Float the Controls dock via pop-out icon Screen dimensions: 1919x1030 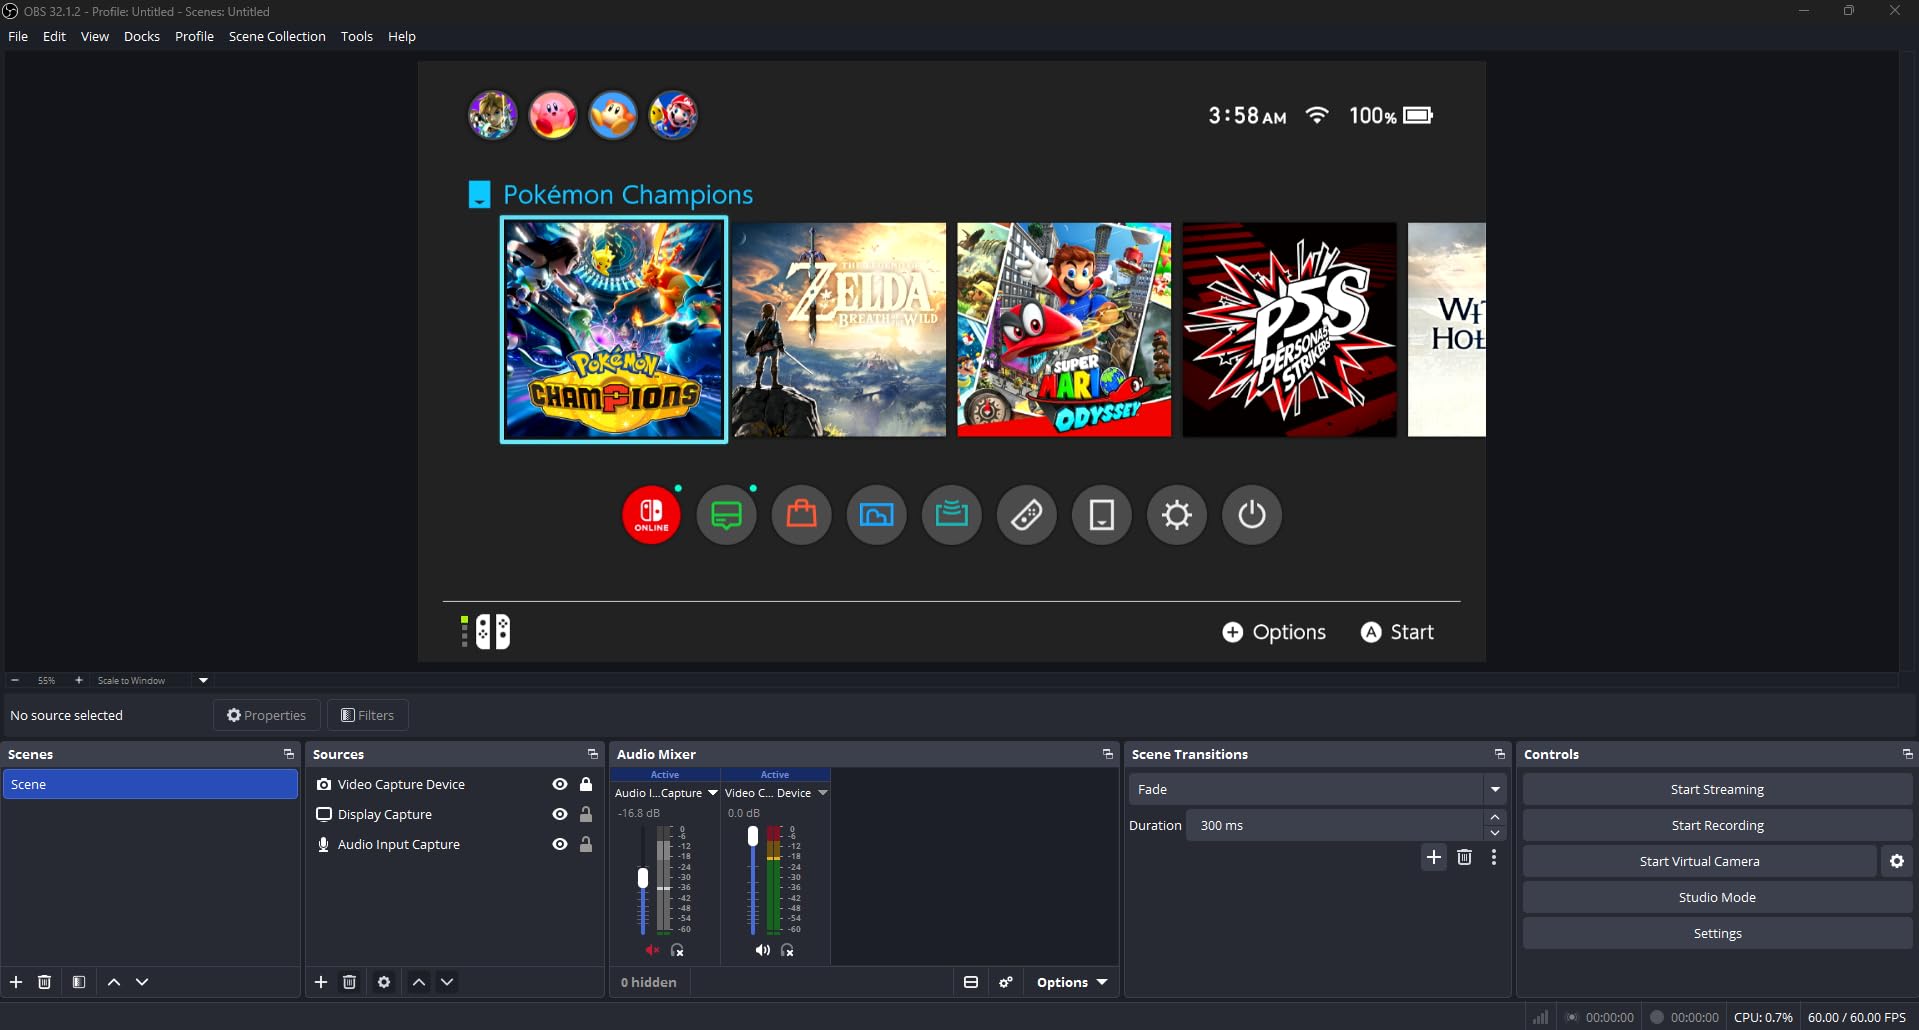(1907, 754)
